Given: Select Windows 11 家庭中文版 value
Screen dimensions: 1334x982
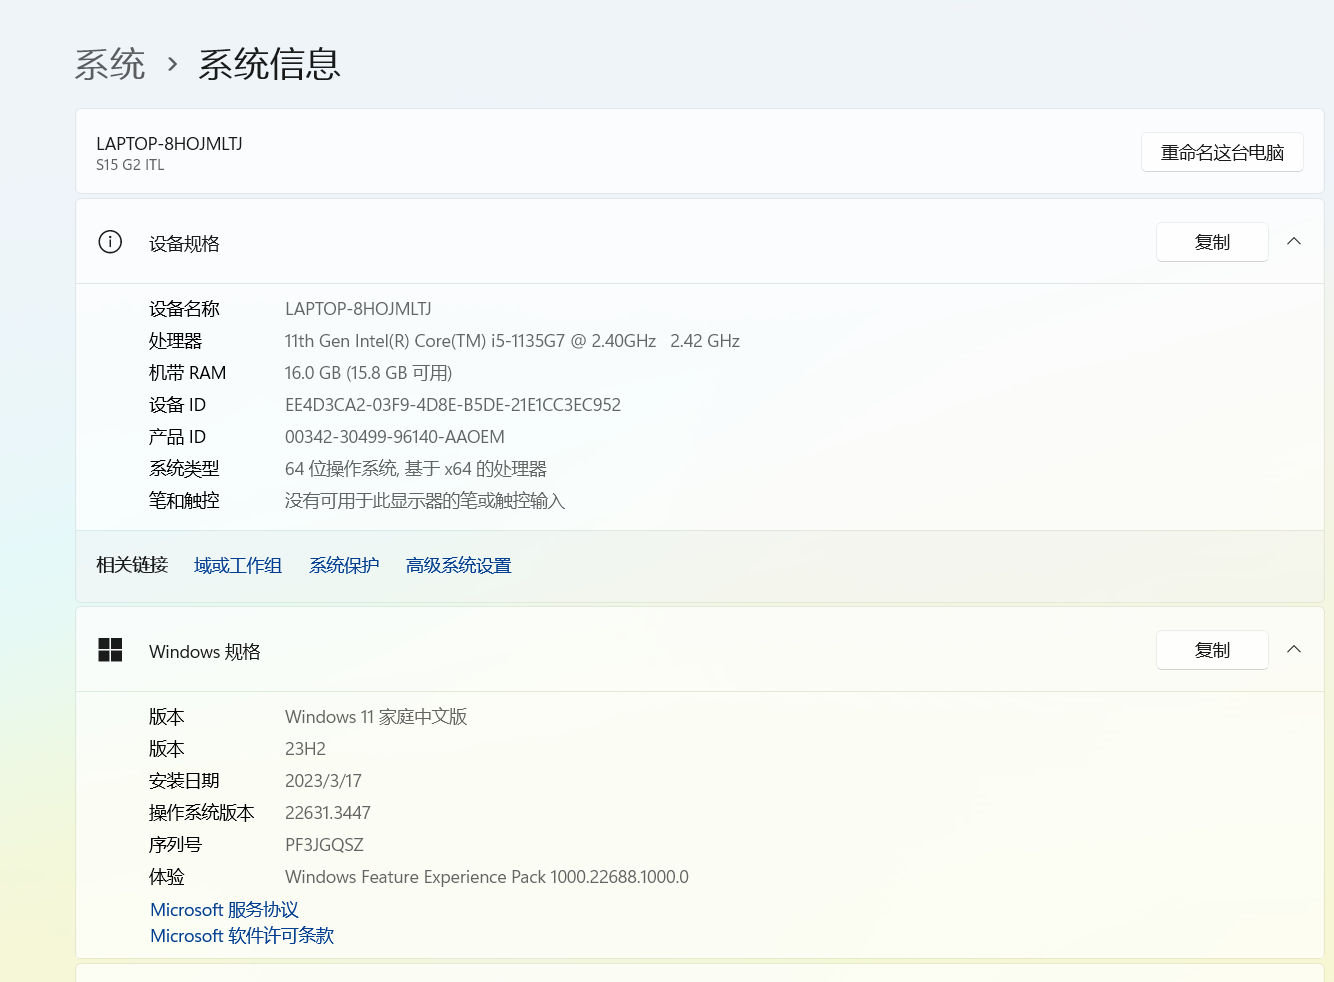Looking at the screenshot, I should tap(376, 717).
